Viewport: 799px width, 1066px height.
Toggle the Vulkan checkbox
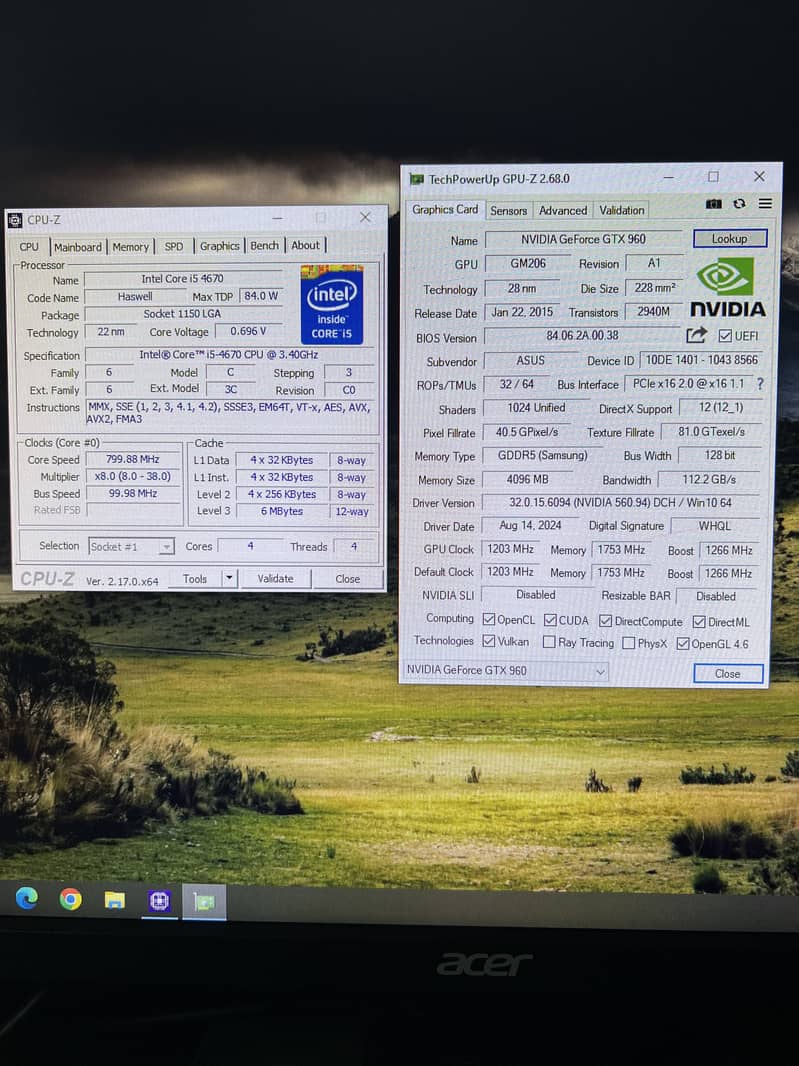click(x=488, y=640)
